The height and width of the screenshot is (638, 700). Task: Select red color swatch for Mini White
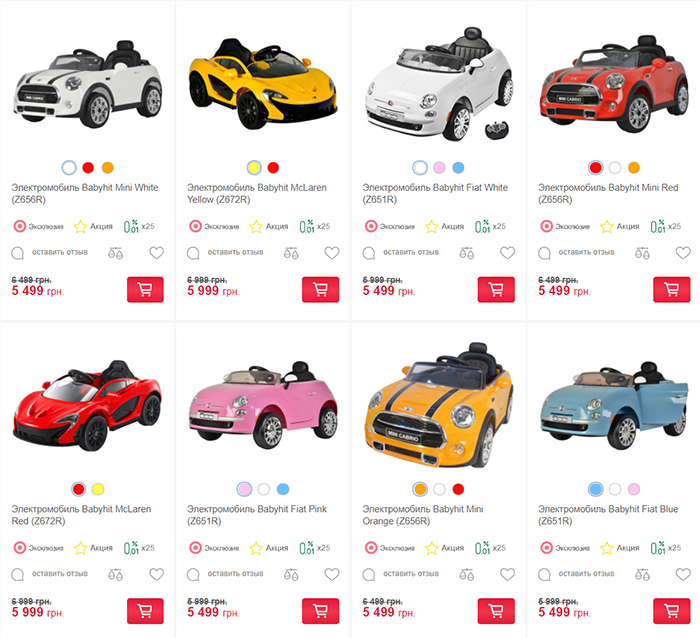(x=88, y=167)
